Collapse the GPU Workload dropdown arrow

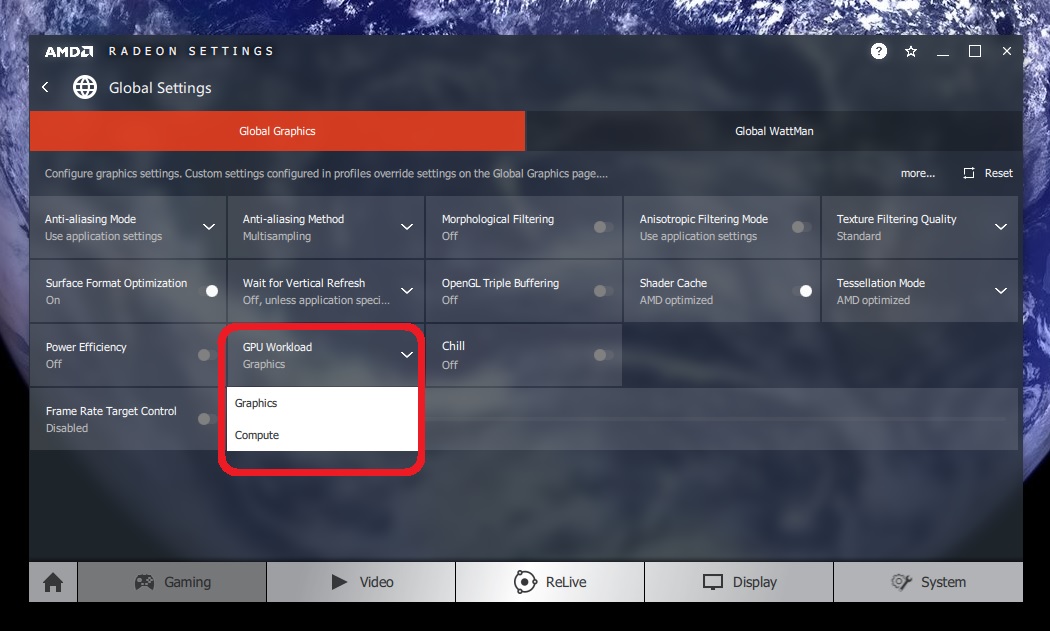click(406, 354)
